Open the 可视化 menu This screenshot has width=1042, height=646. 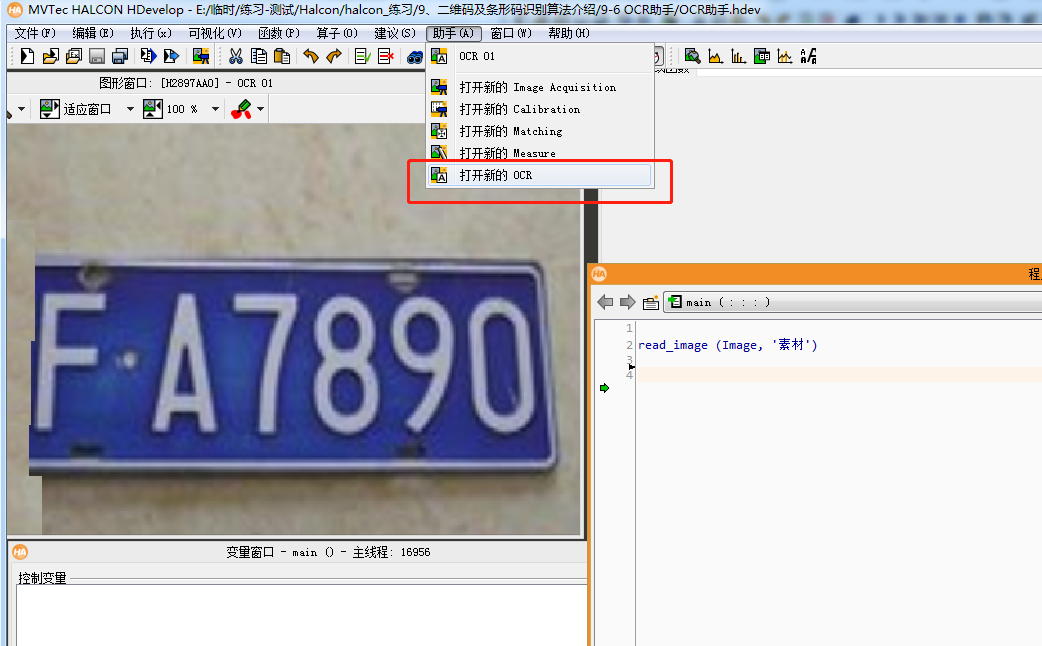(x=213, y=32)
